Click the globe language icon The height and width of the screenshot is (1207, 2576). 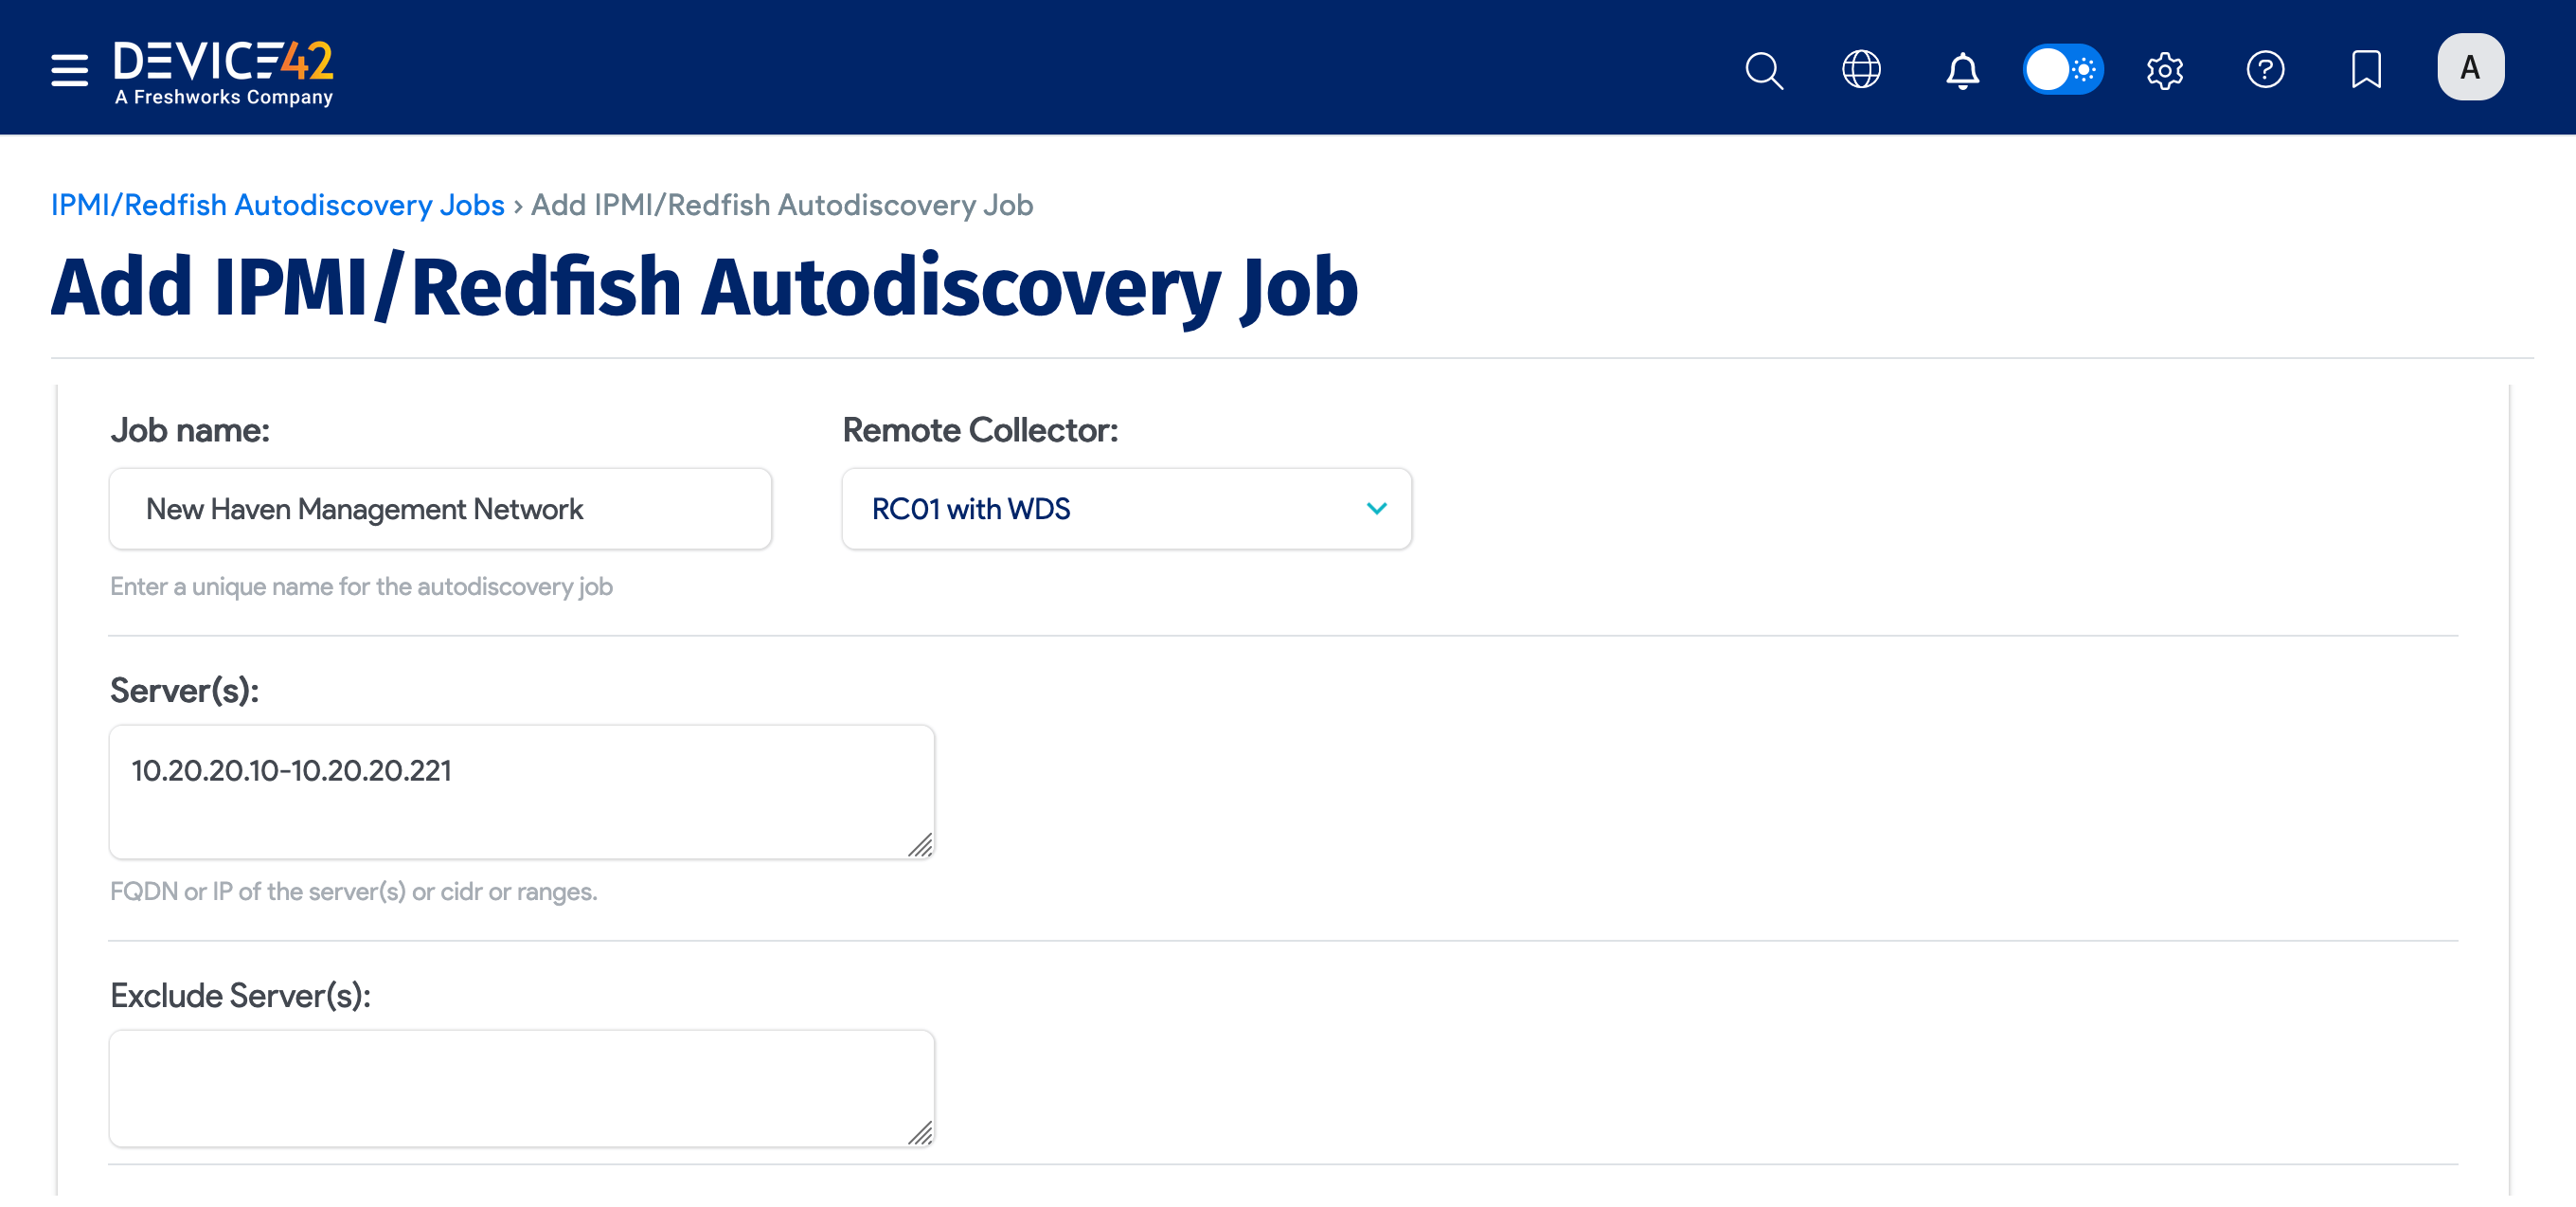click(1862, 69)
